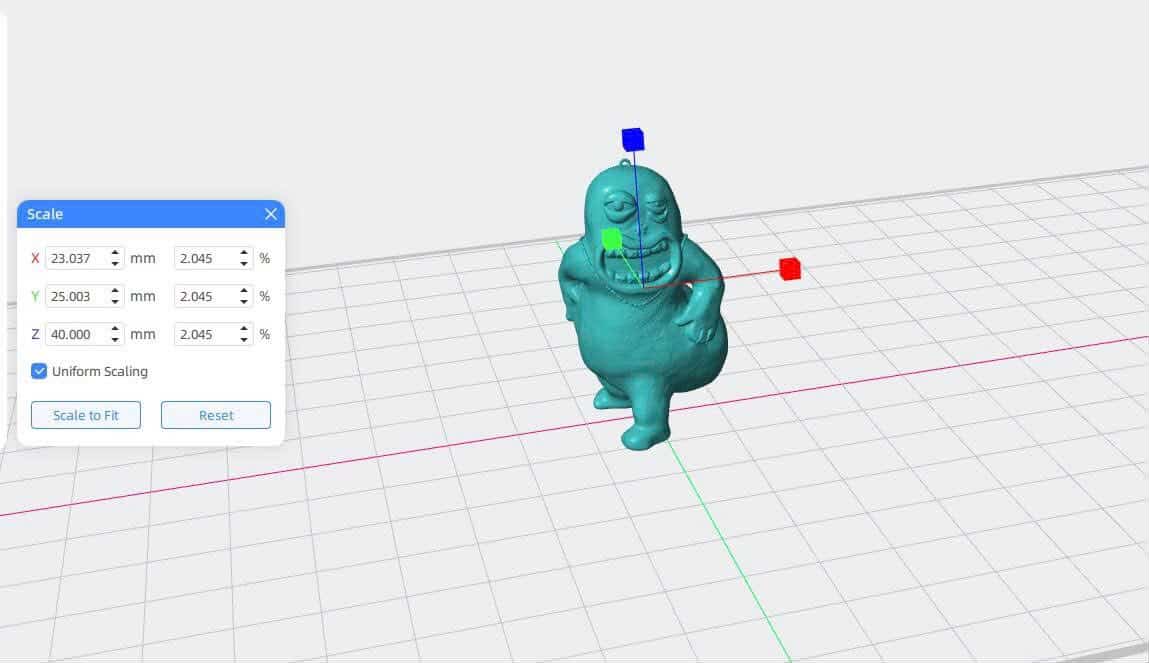Viewport: 1149px width, 663px height.
Task: Click the Scale to Fit button
Action: [x=86, y=415]
